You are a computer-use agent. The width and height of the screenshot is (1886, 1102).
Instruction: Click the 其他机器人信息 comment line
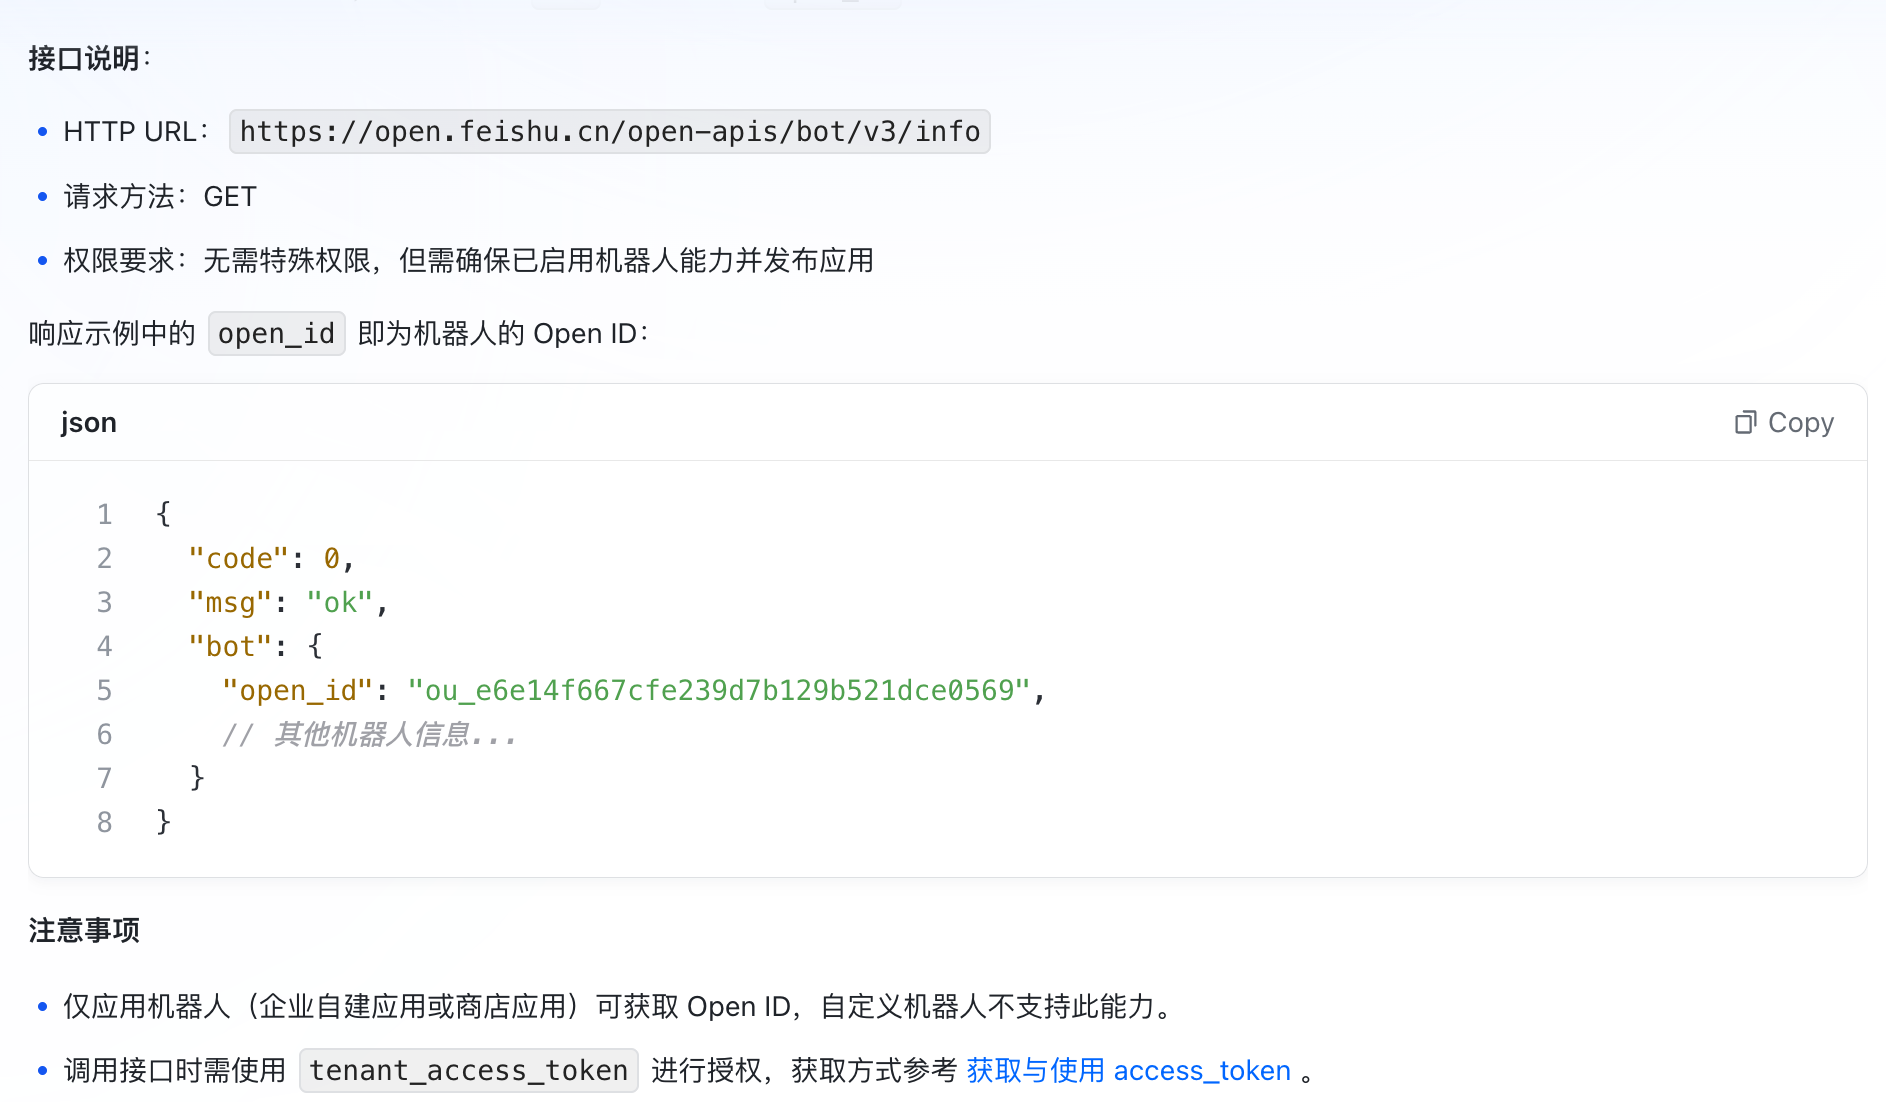(x=369, y=735)
